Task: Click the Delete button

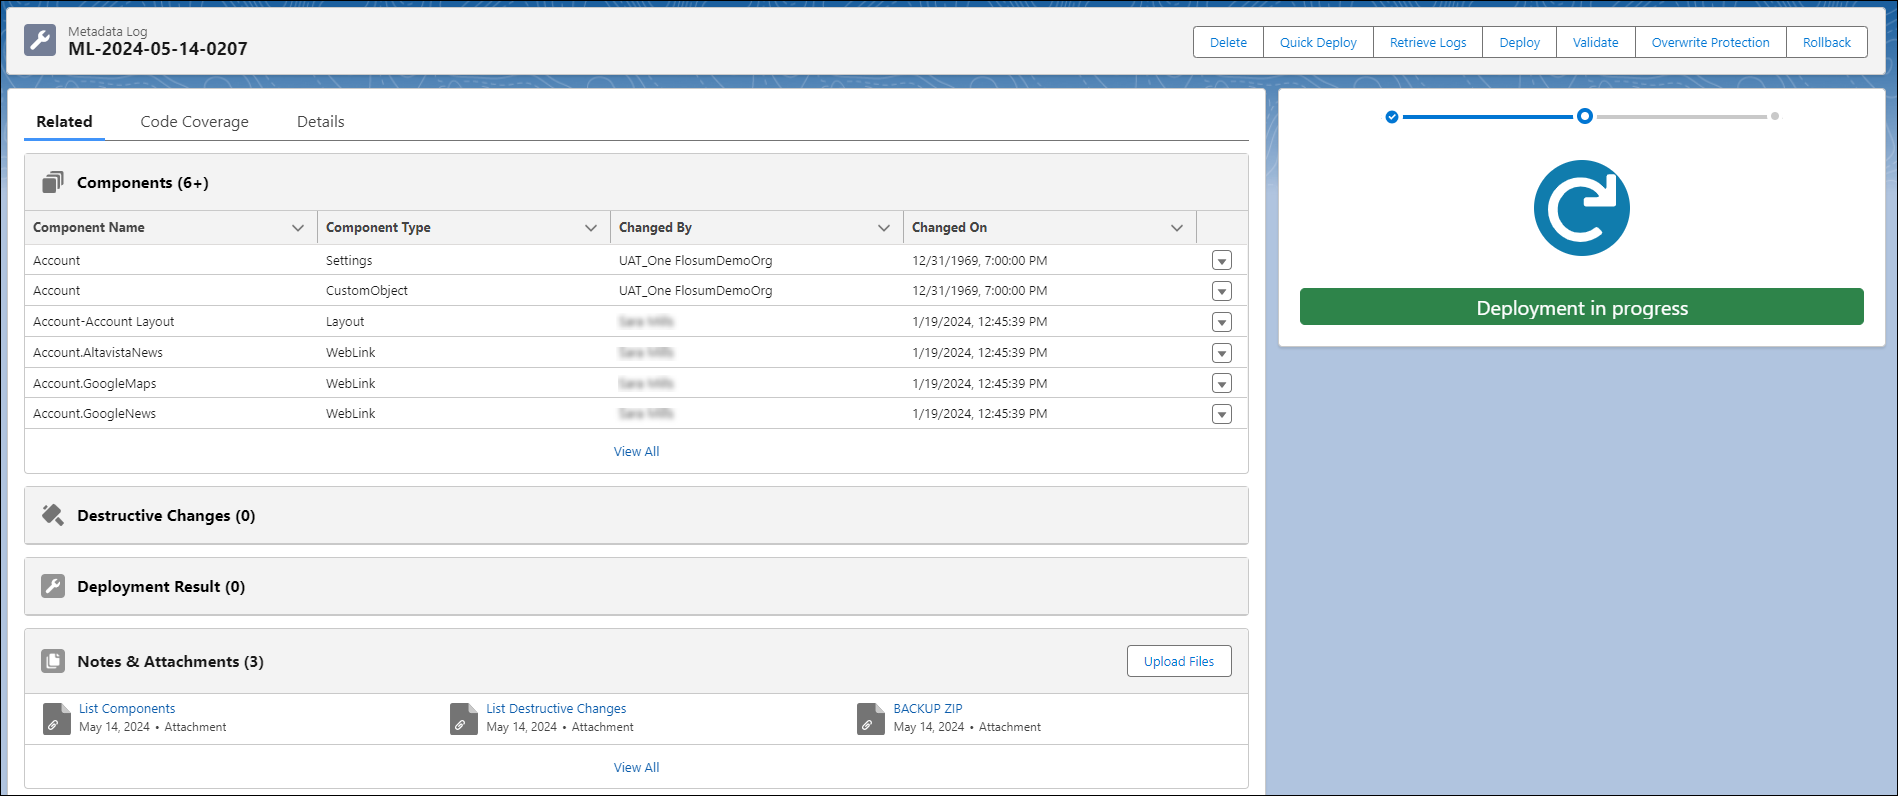Action: click(1228, 42)
